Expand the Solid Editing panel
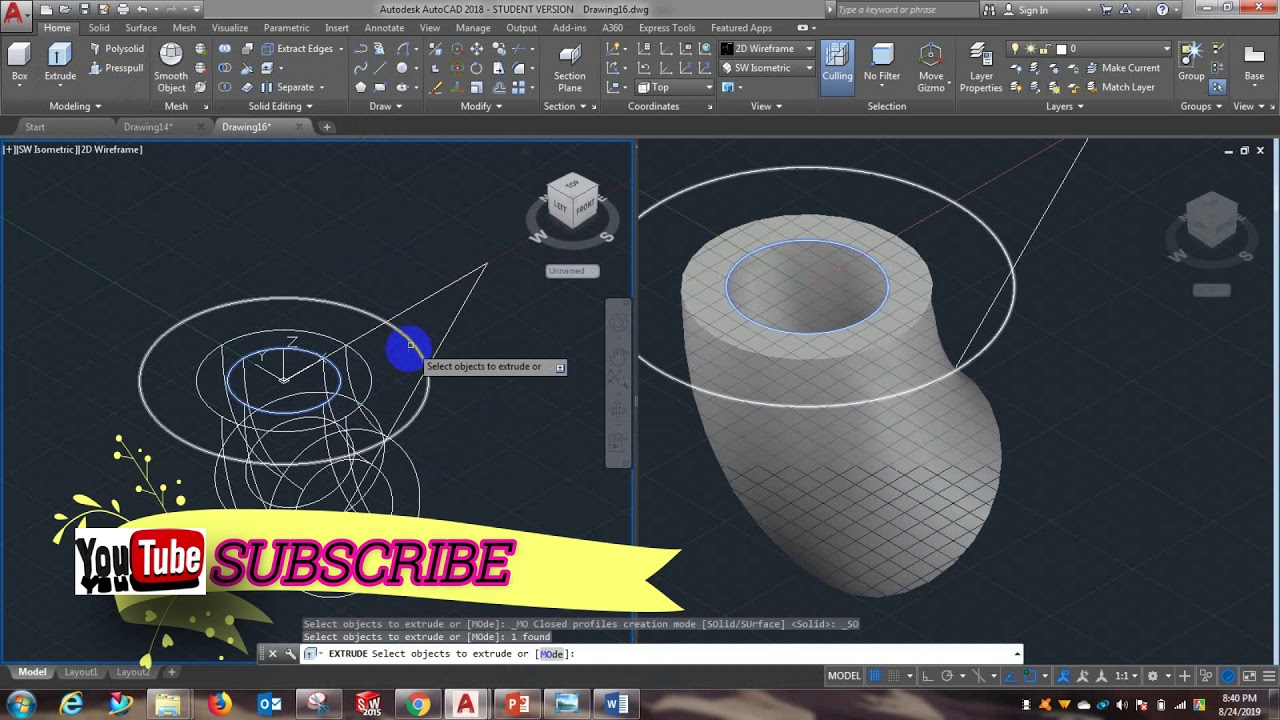1280x720 pixels. tap(281, 106)
